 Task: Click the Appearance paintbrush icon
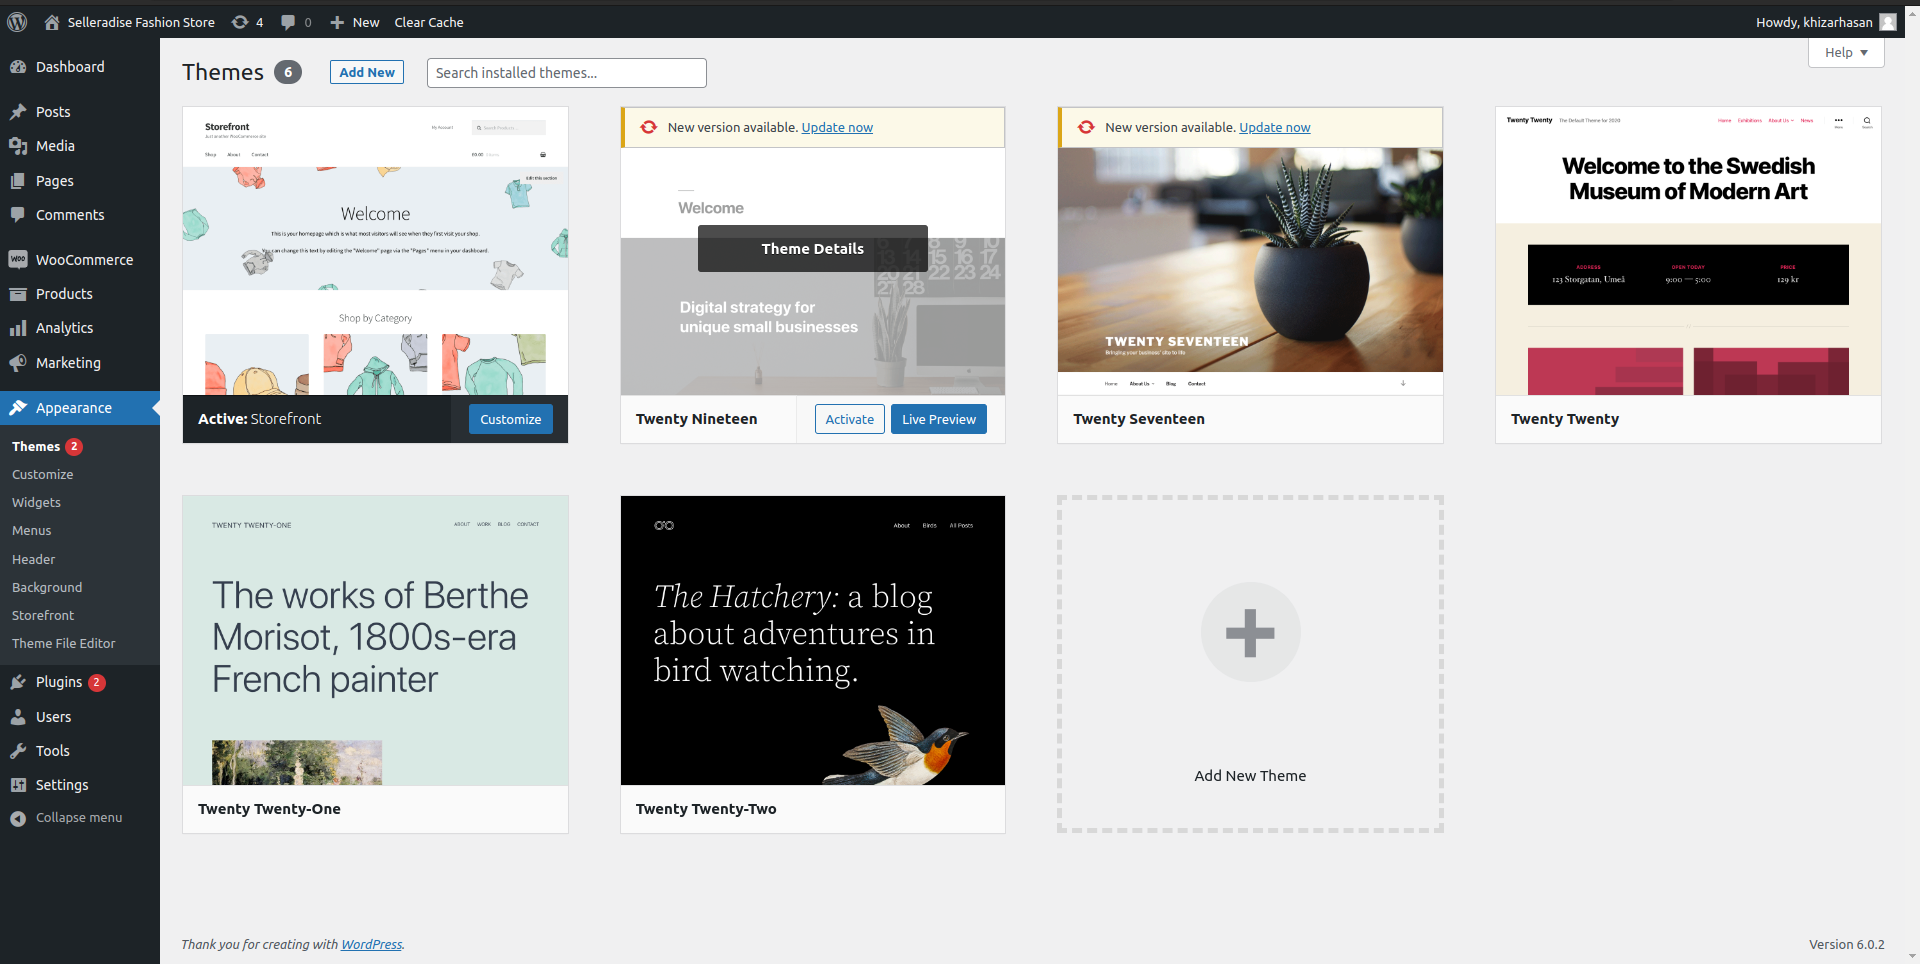18,408
